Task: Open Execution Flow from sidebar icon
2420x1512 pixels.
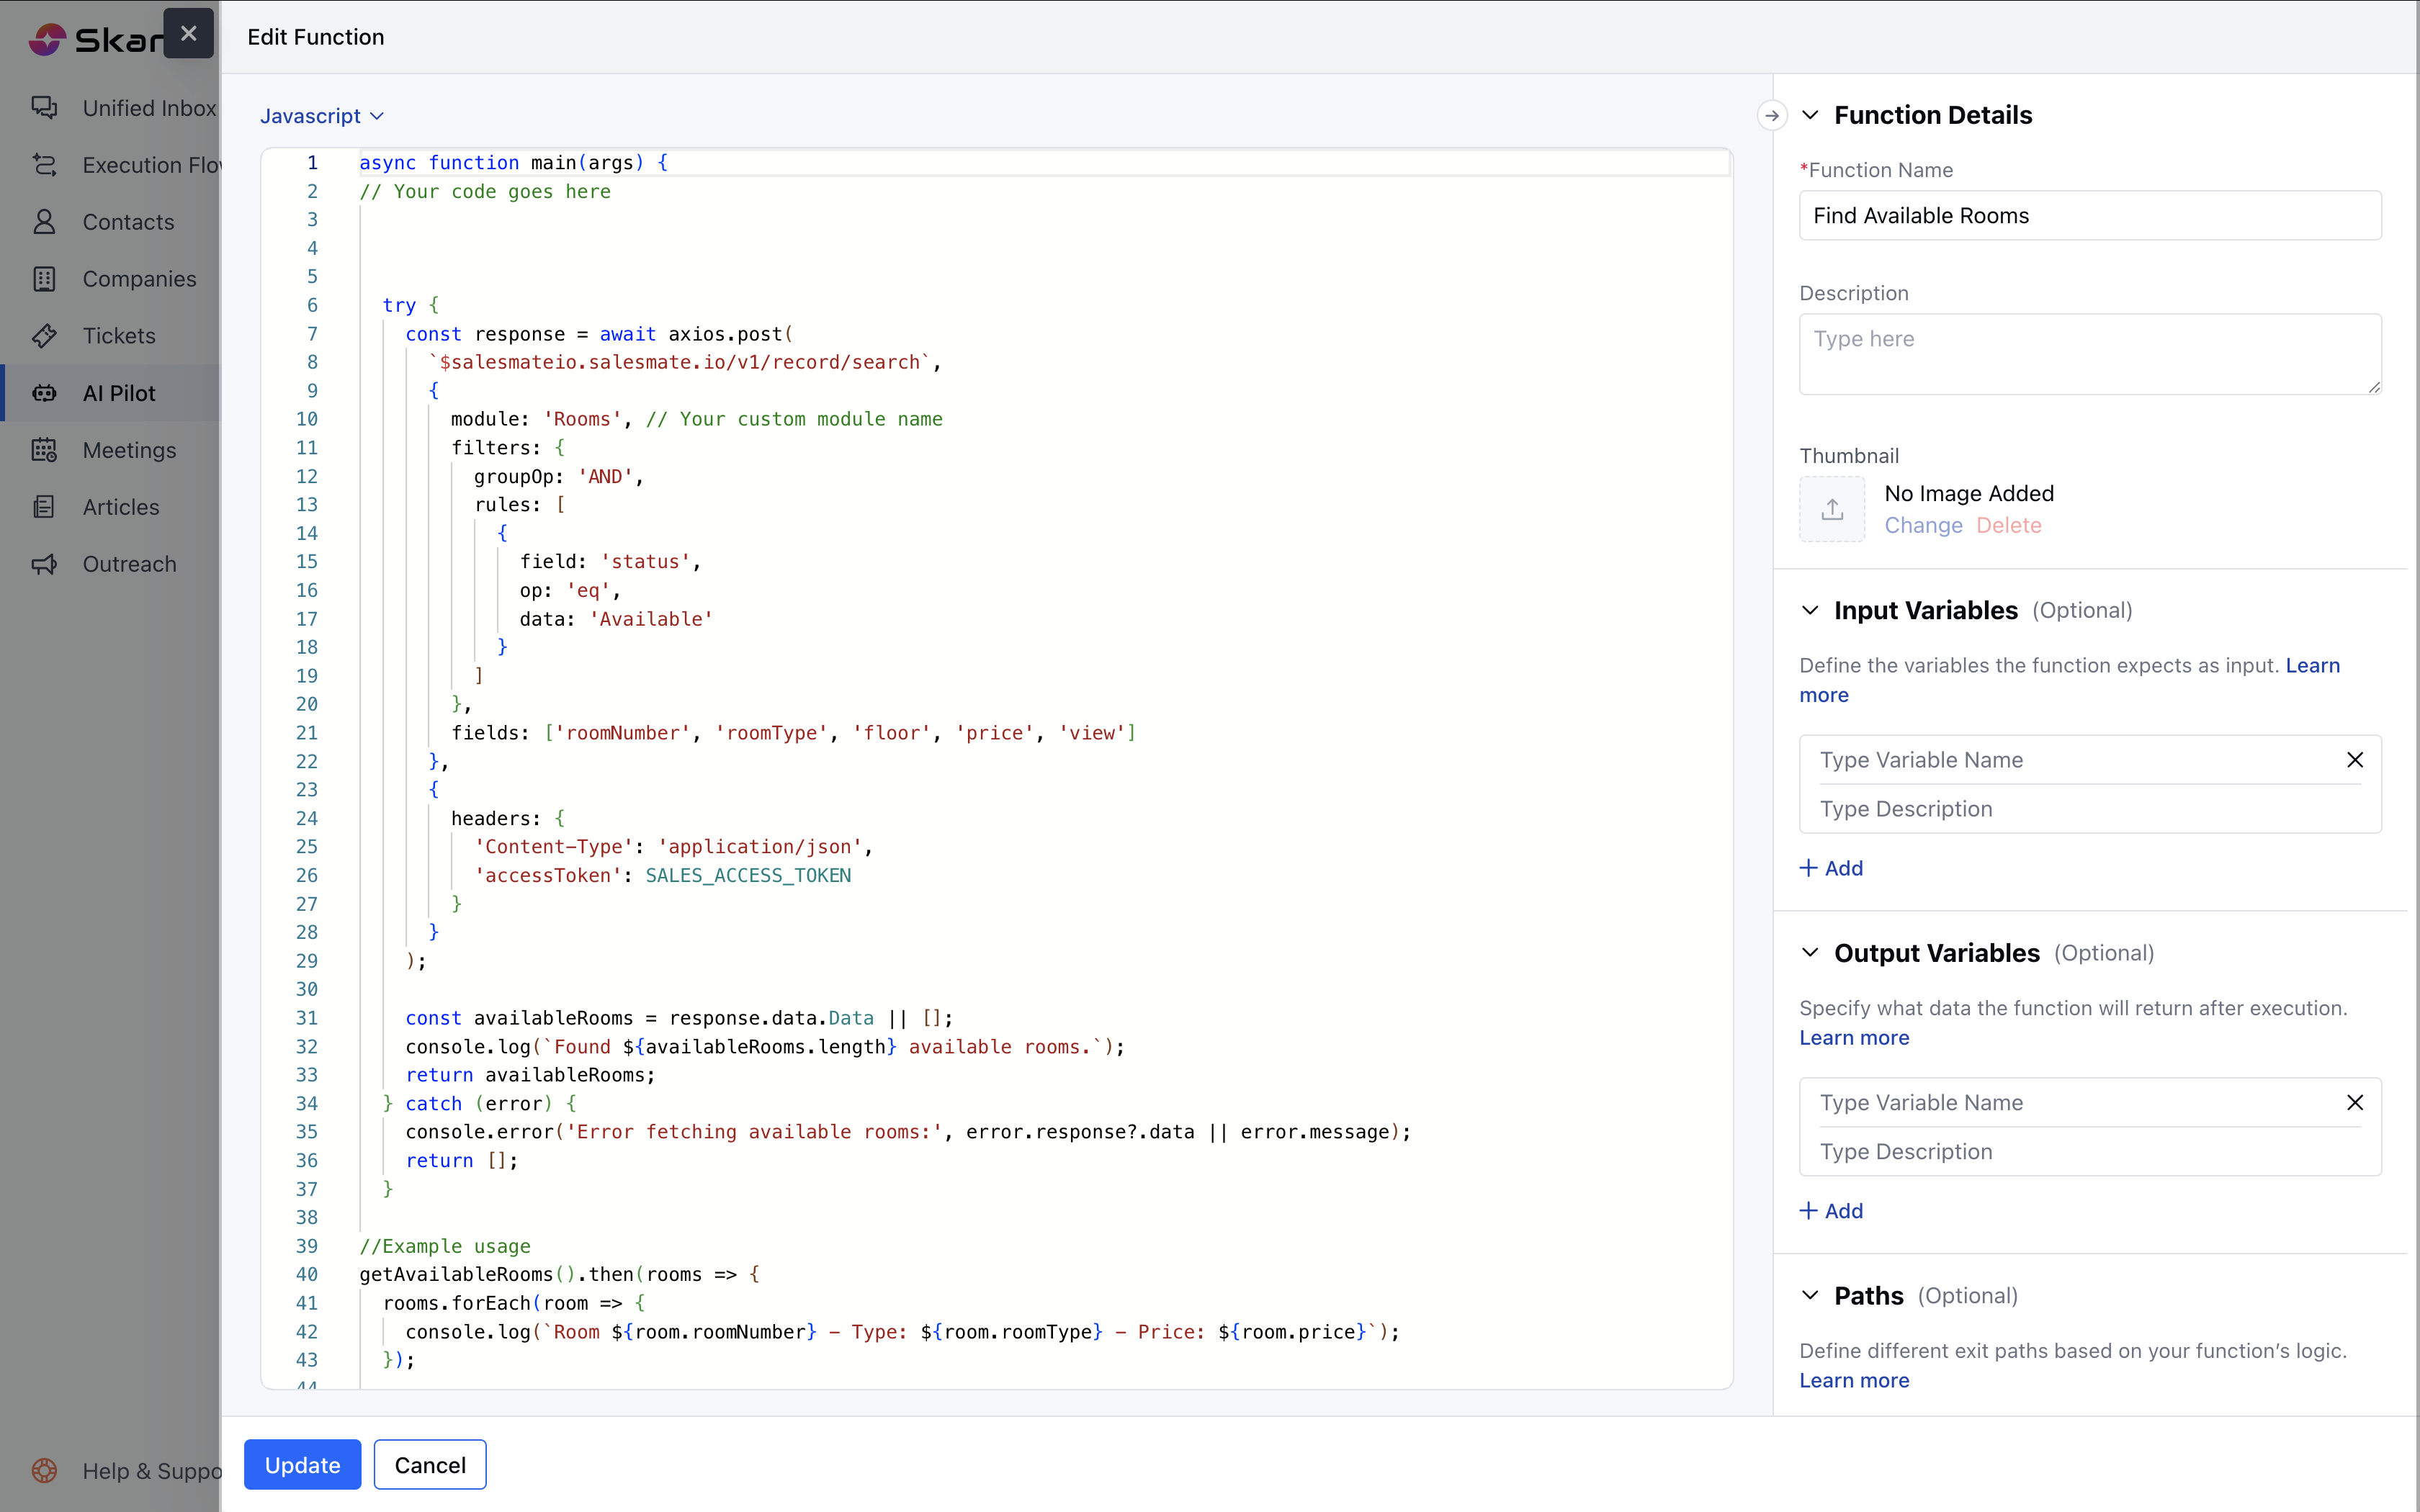Action: (x=44, y=164)
